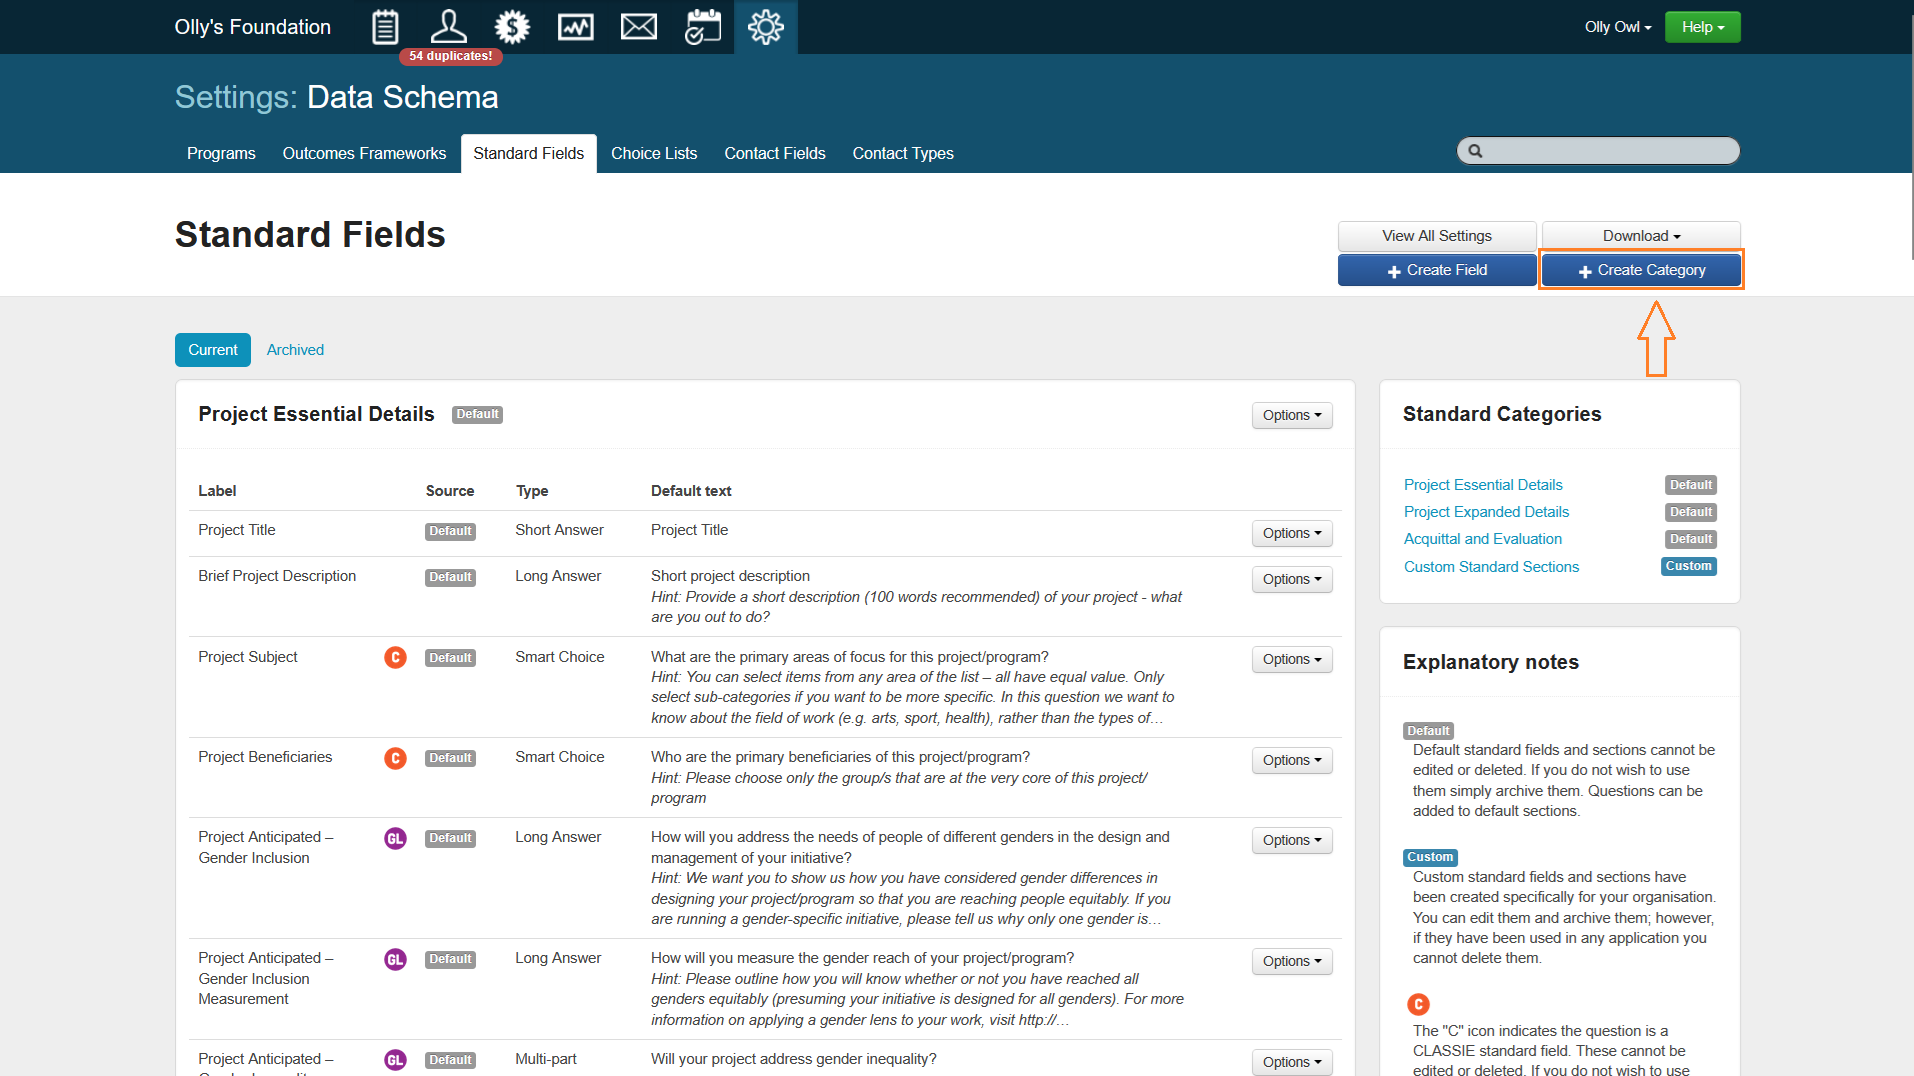Open the clipboard applications icon in top nav
1914x1076 pixels.
point(385,27)
